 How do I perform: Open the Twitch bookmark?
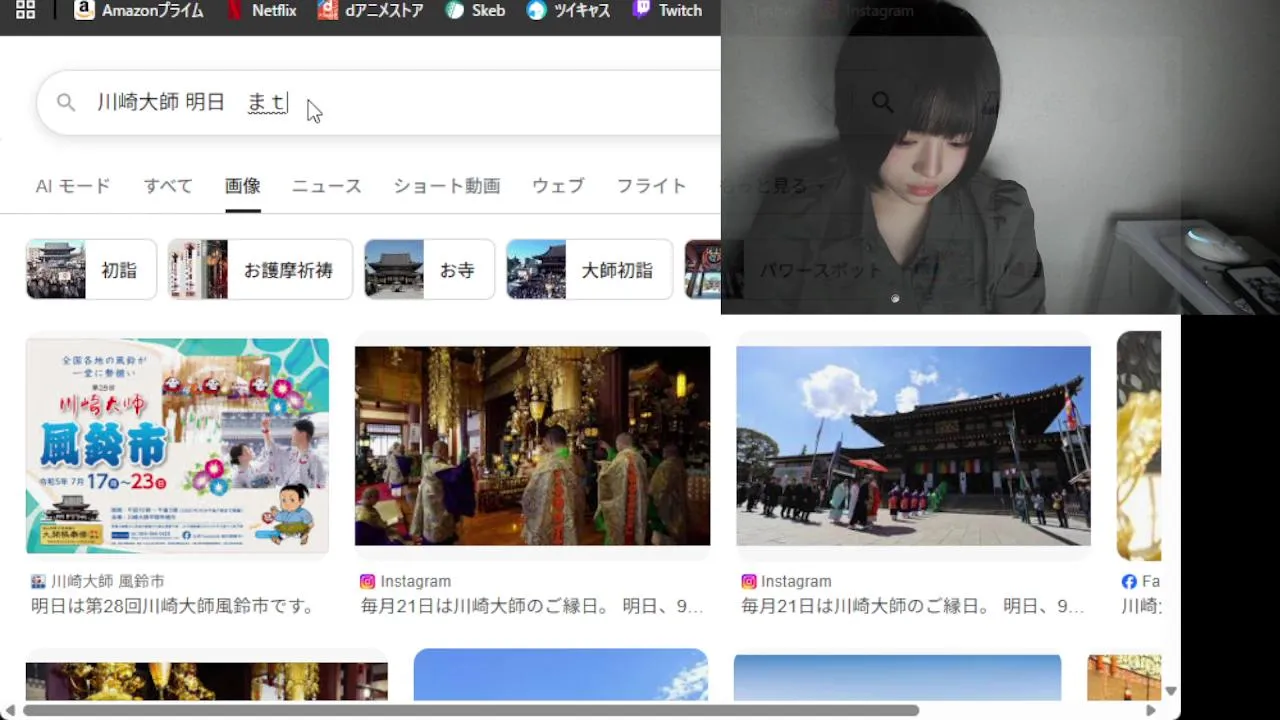[667, 10]
